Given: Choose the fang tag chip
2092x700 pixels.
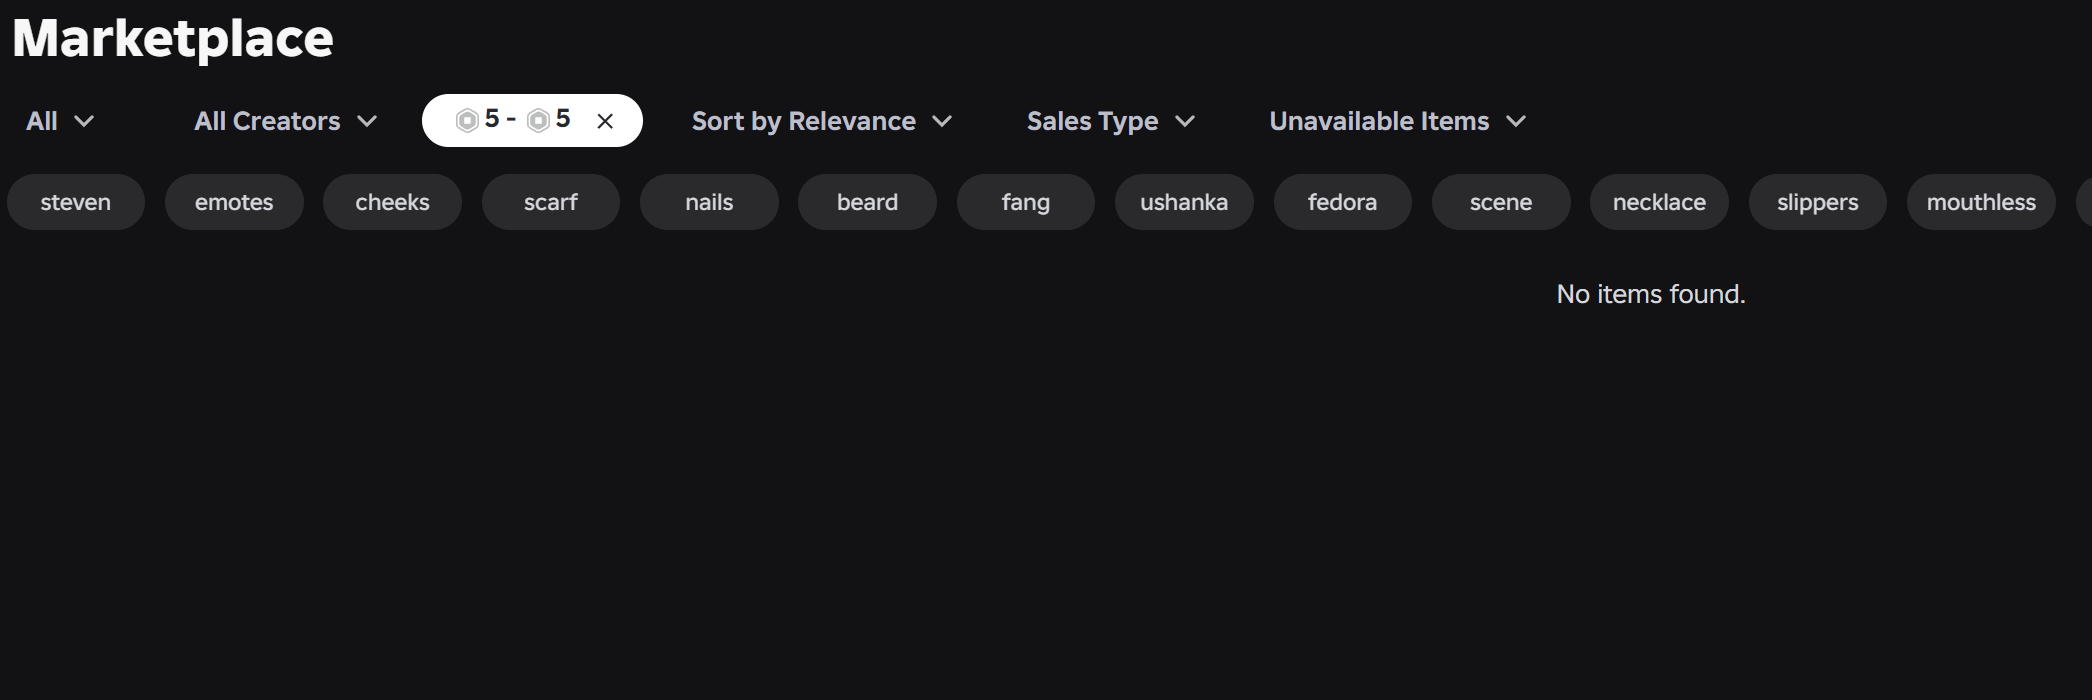Looking at the screenshot, I should point(1026,202).
